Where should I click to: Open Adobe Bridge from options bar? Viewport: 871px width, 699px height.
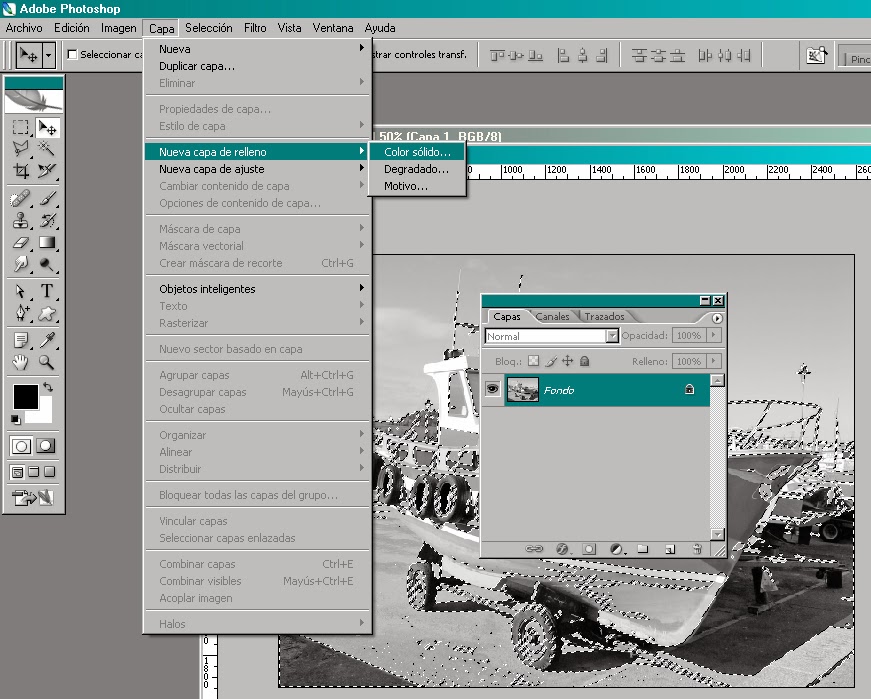click(x=816, y=55)
